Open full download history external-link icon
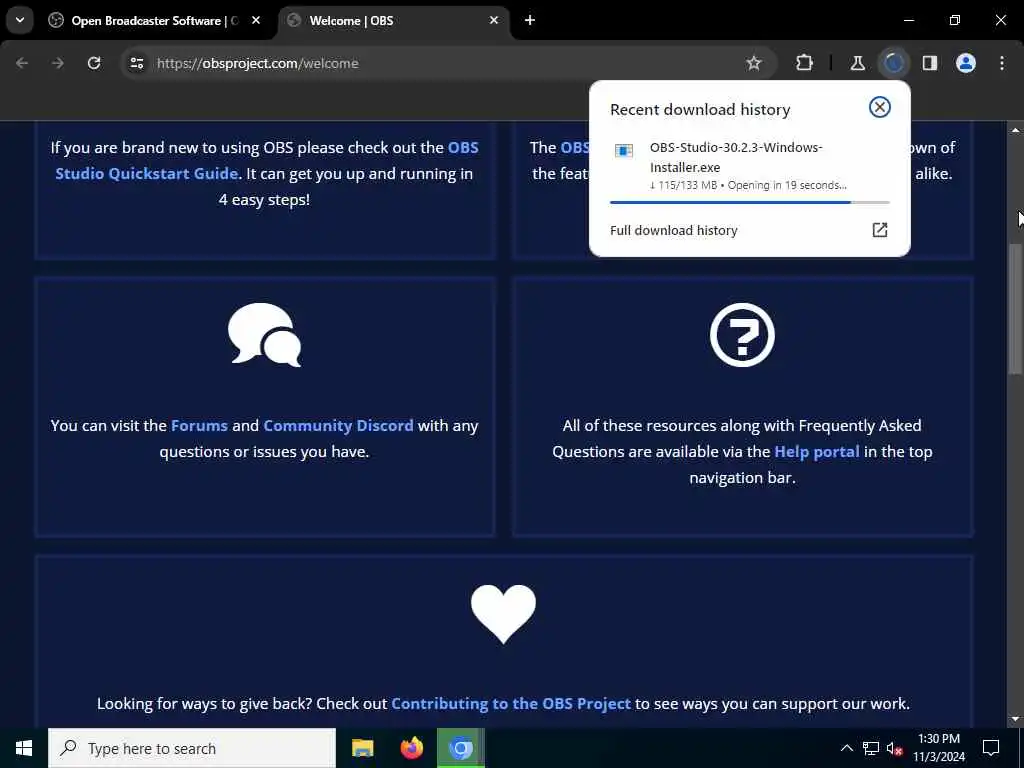The width and height of the screenshot is (1024, 768). pyautogui.click(x=880, y=230)
